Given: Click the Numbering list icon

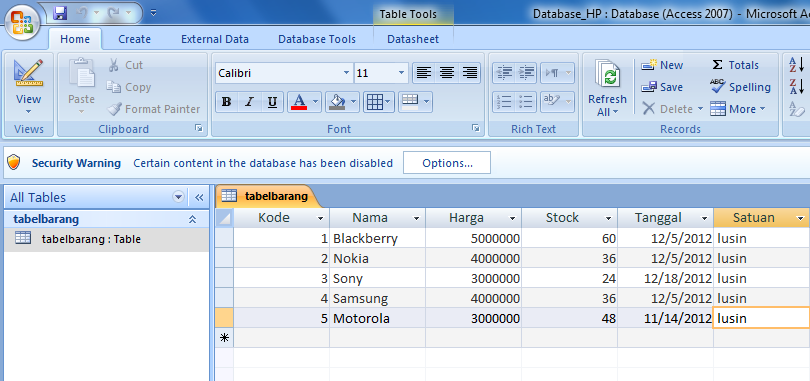Looking at the screenshot, I should coord(503,102).
